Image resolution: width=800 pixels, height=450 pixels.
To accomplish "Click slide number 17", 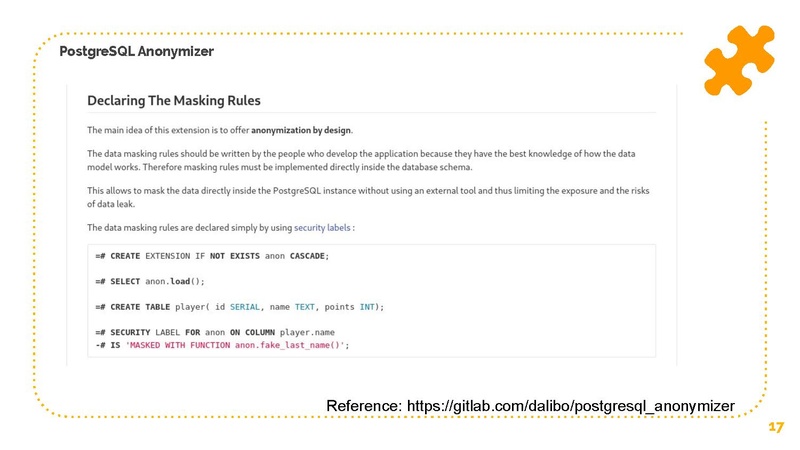I will tap(775, 427).
